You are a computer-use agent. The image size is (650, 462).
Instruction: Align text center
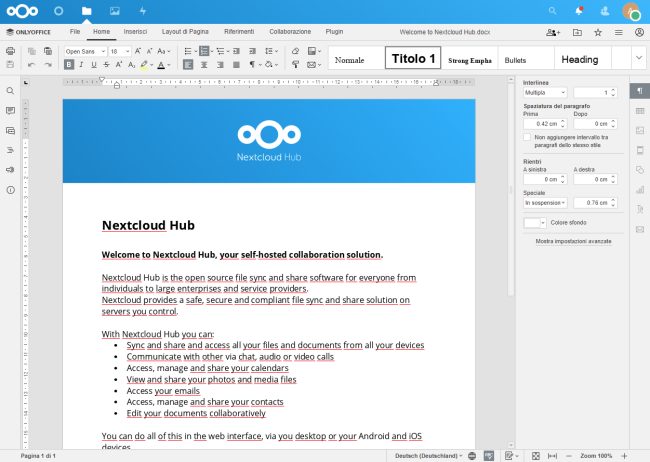pos(204,65)
